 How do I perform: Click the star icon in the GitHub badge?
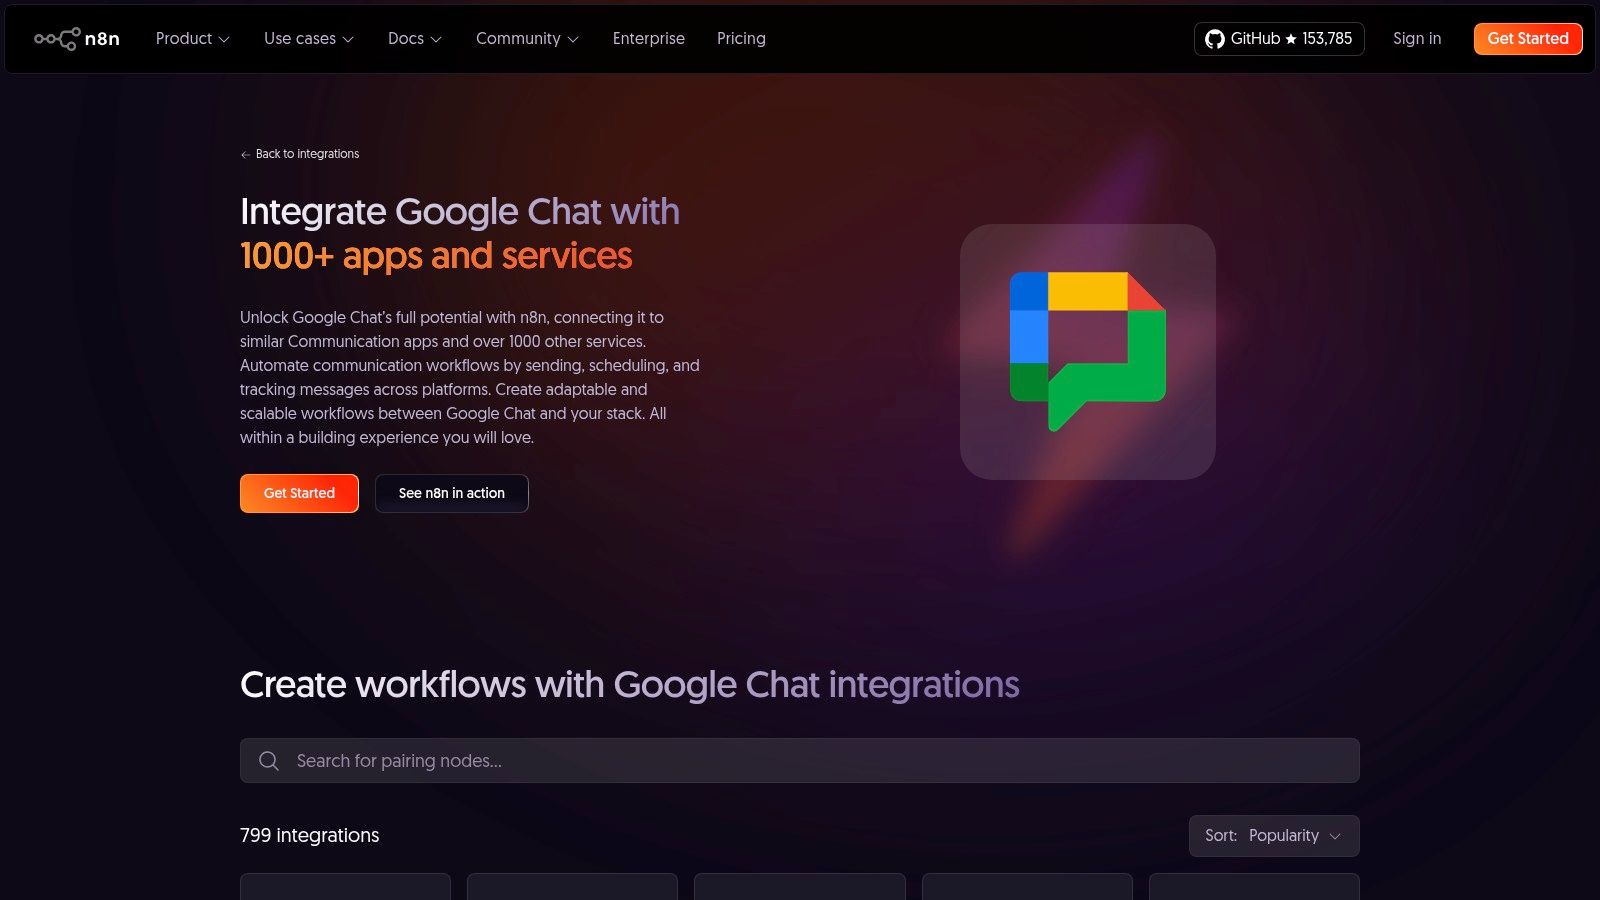(1290, 39)
